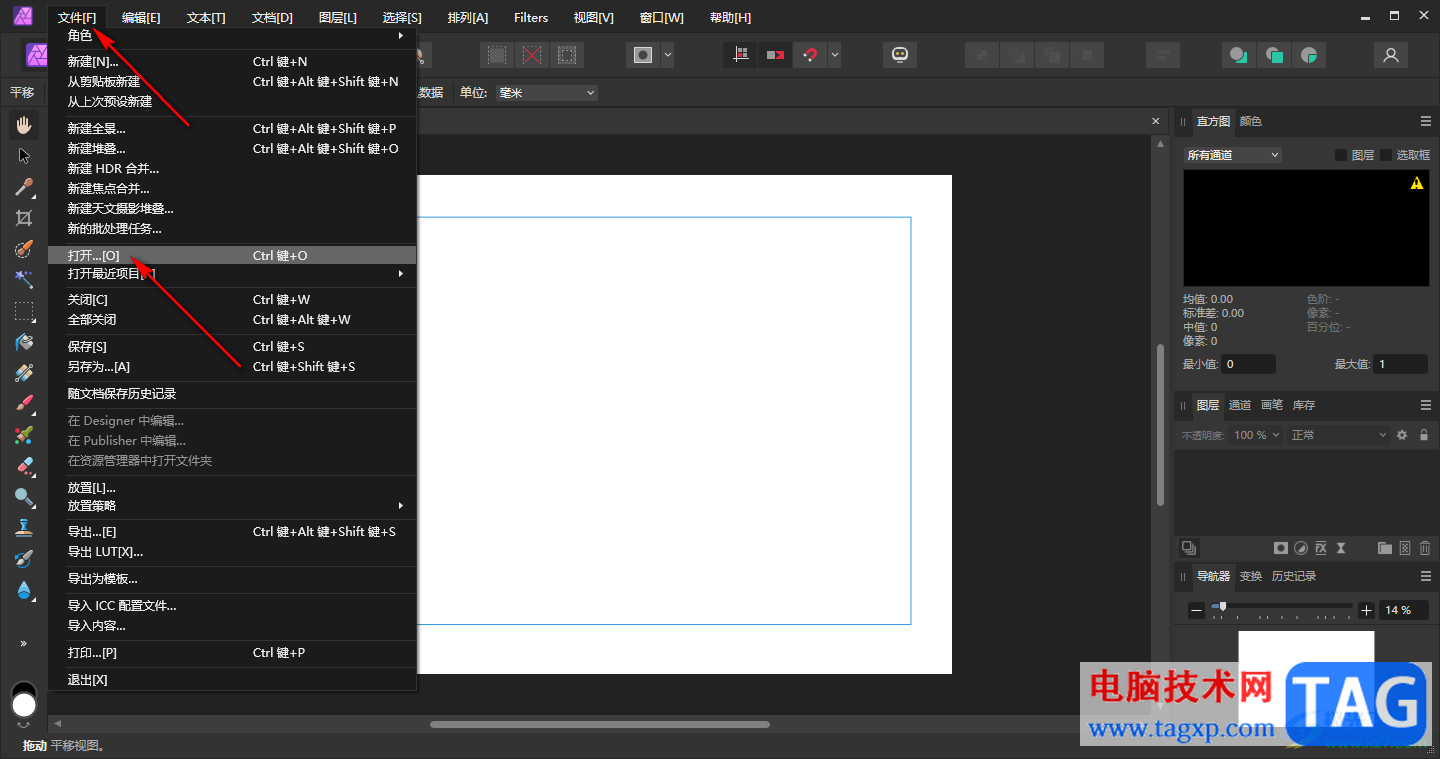Select the Paint Brush tool
1440x759 pixels.
25,404
